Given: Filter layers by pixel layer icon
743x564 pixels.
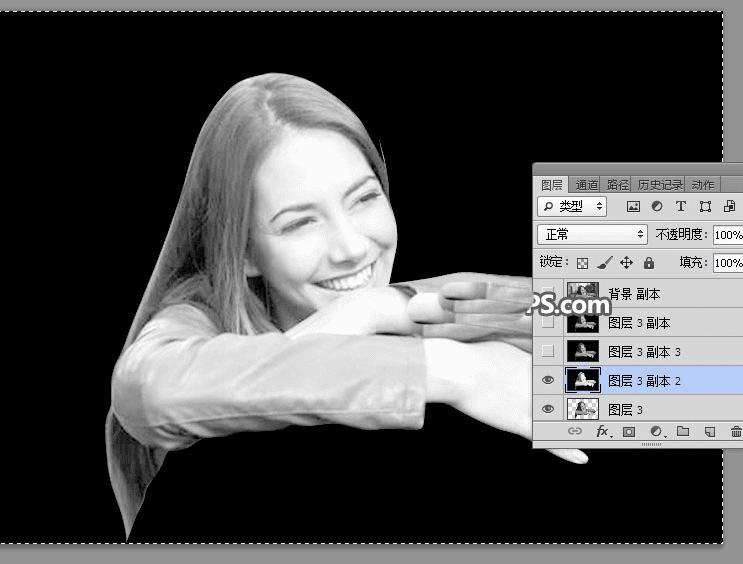Looking at the screenshot, I should tap(633, 207).
